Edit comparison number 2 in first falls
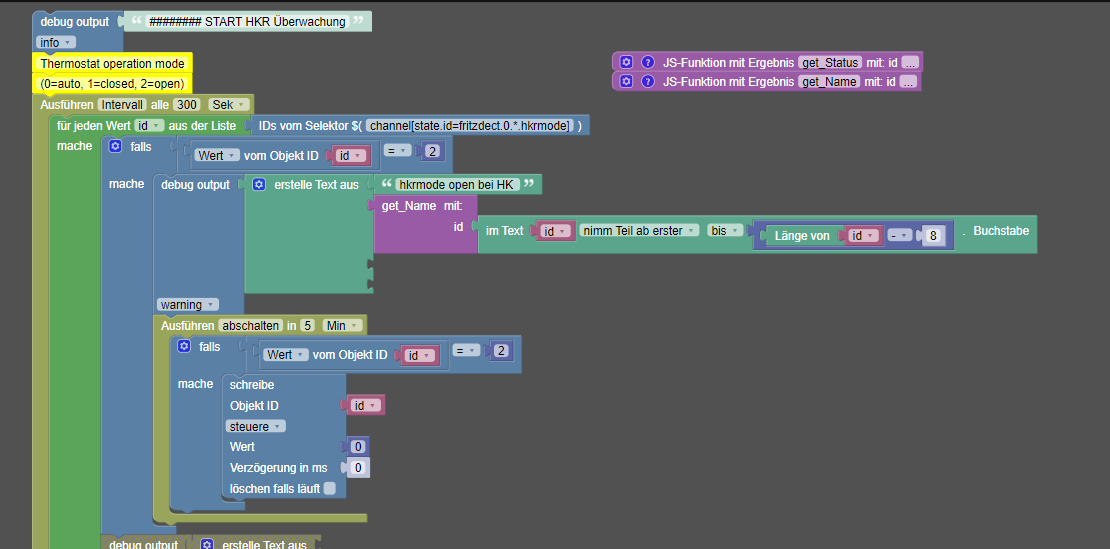Screen dimensions: 1110x549 coord(432,150)
